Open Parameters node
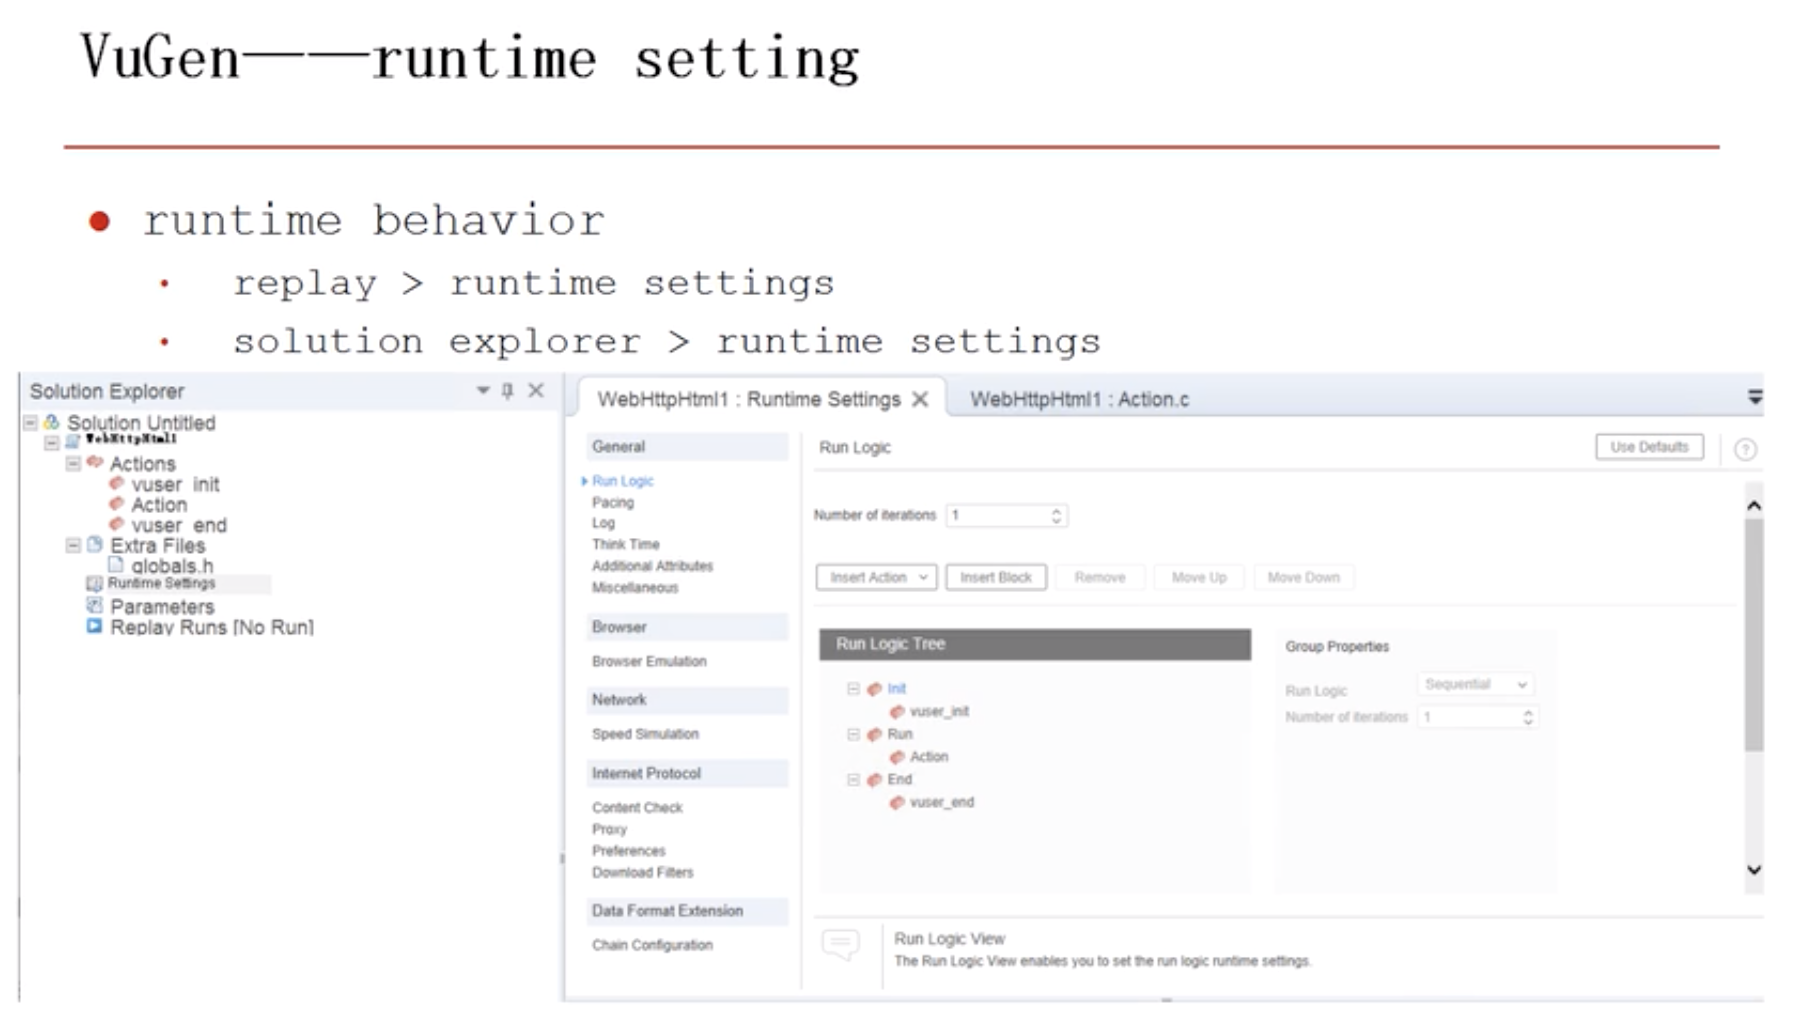The image size is (1808, 1012). [x=162, y=607]
